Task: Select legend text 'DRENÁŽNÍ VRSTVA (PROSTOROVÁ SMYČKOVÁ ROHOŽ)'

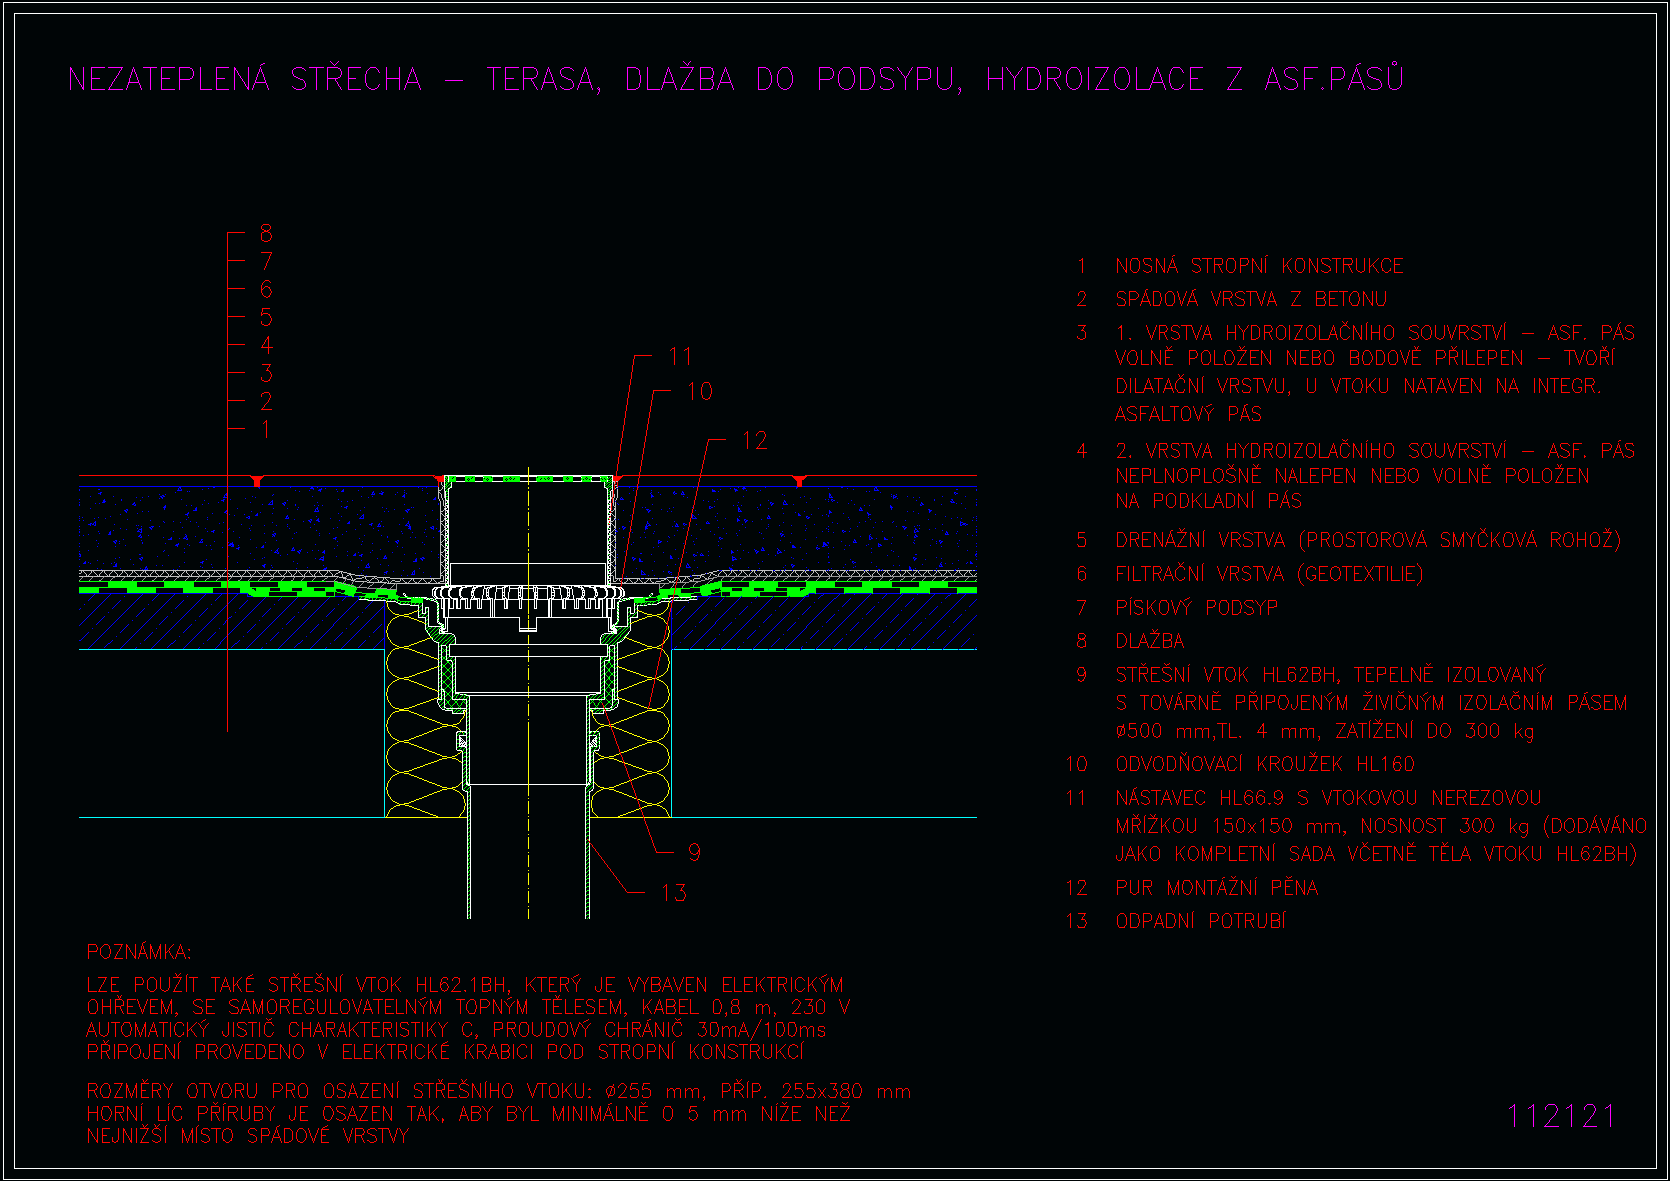Action: coord(1368,540)
